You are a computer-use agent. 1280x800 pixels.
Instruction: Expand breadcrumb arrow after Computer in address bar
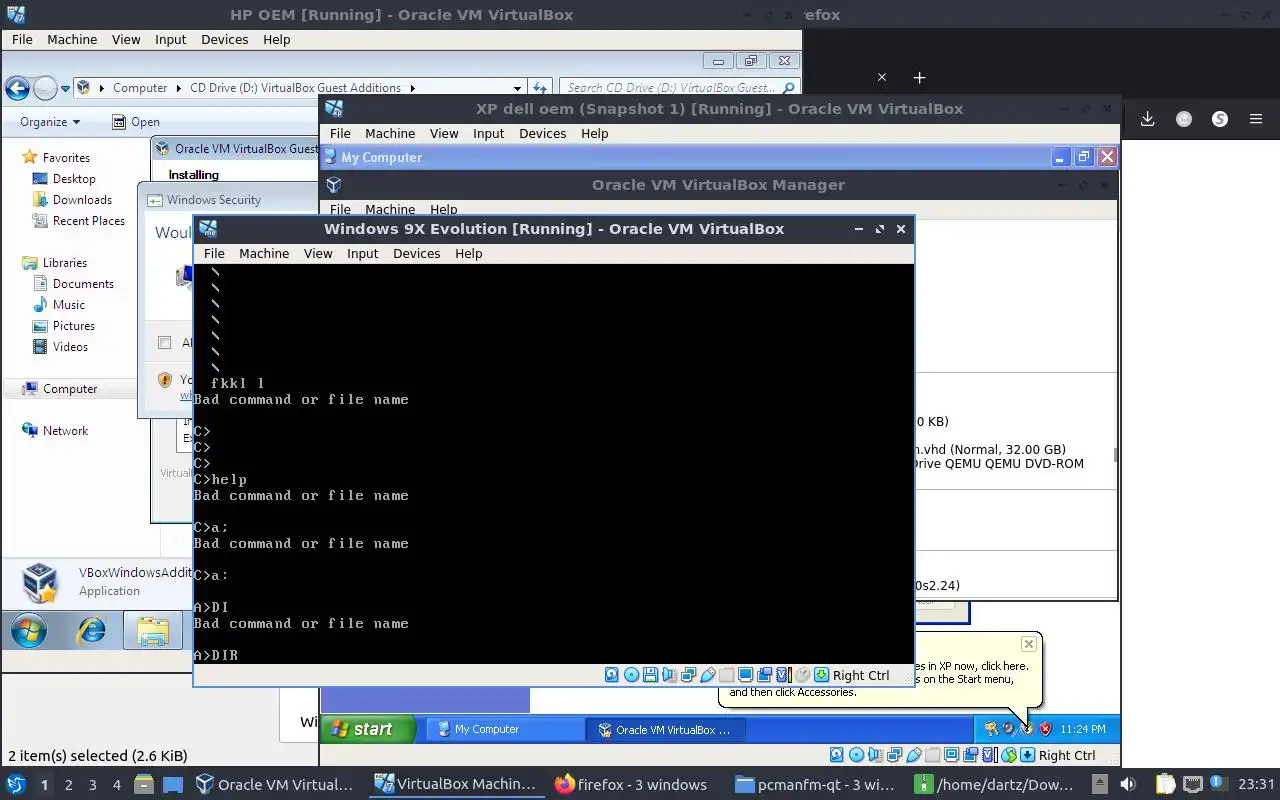click(x=179, y=88)
